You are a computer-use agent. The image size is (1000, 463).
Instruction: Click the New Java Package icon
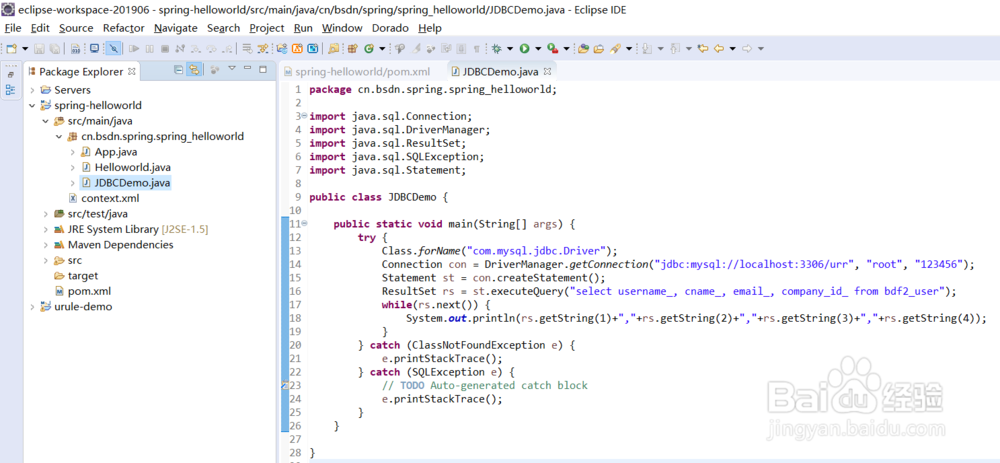click(x=351, y=48)
